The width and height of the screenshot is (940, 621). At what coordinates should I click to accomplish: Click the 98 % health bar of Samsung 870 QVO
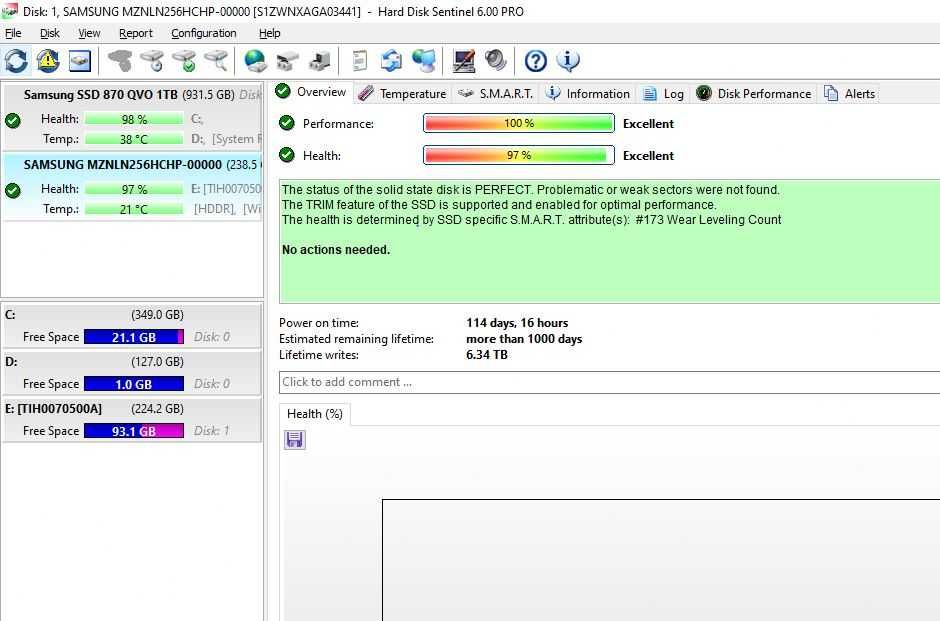pos(134,119)
